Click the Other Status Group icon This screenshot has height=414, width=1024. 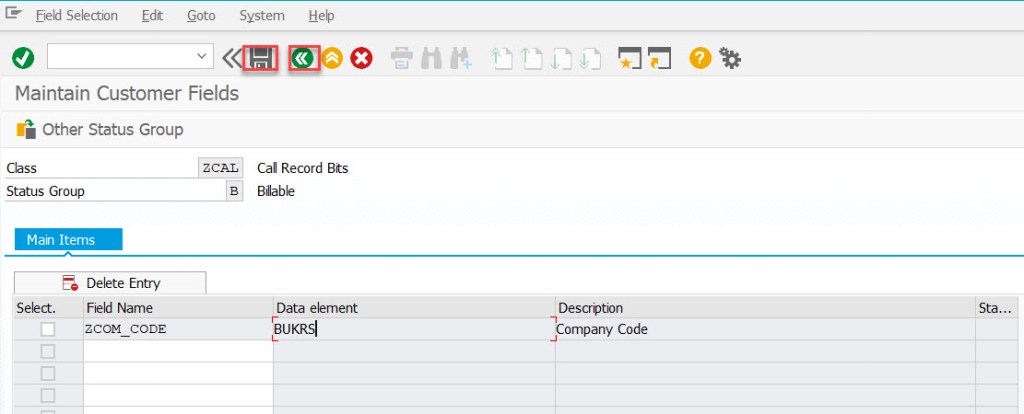(x=26, y=129)
